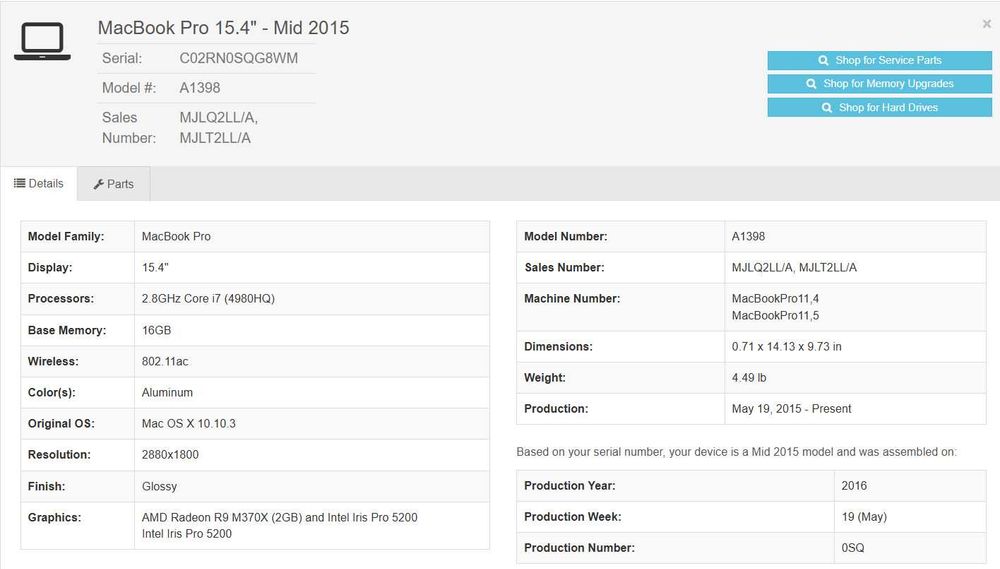Click the Shop for Memory Upgrades button
This screenshot has width=1000, height=569.
tap(879, 84)
